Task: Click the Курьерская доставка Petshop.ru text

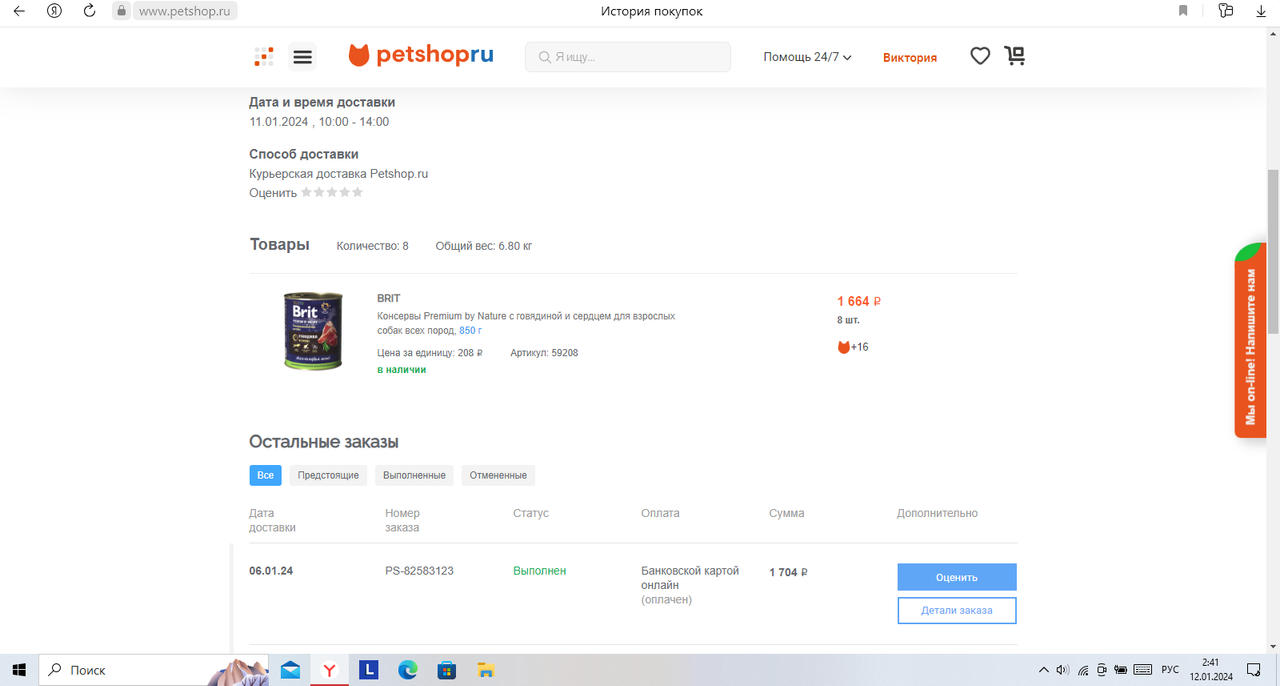Action: pyautogui.click(x=339, y=173)
